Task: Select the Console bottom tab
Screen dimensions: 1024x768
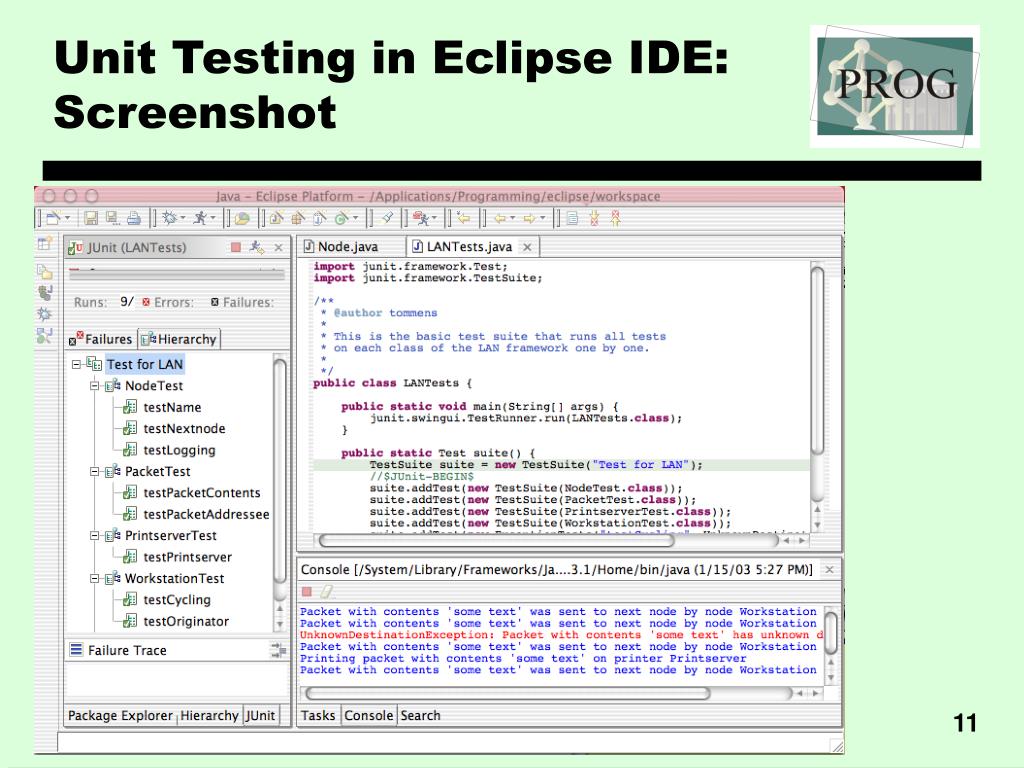Action: coord(368,715)
